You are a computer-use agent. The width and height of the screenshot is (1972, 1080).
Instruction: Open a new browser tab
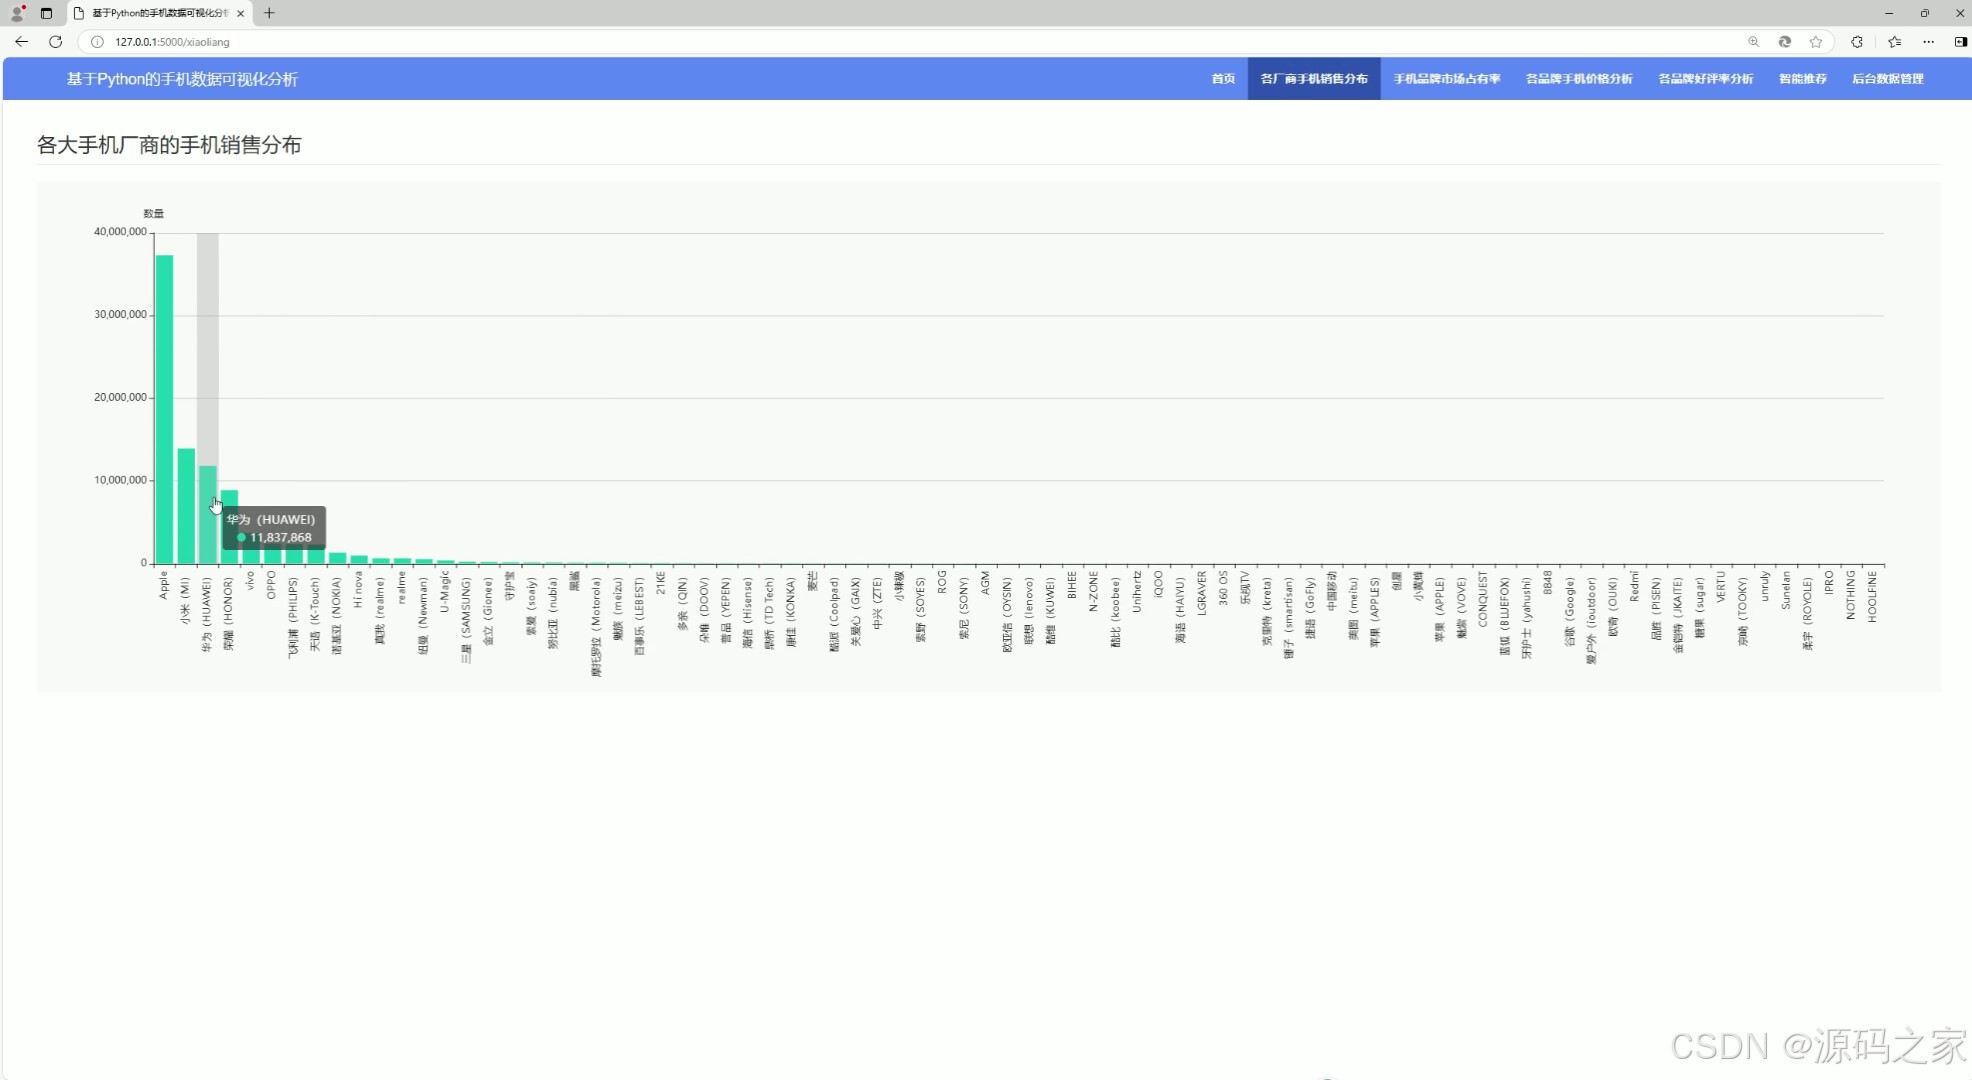coord(269,13)
